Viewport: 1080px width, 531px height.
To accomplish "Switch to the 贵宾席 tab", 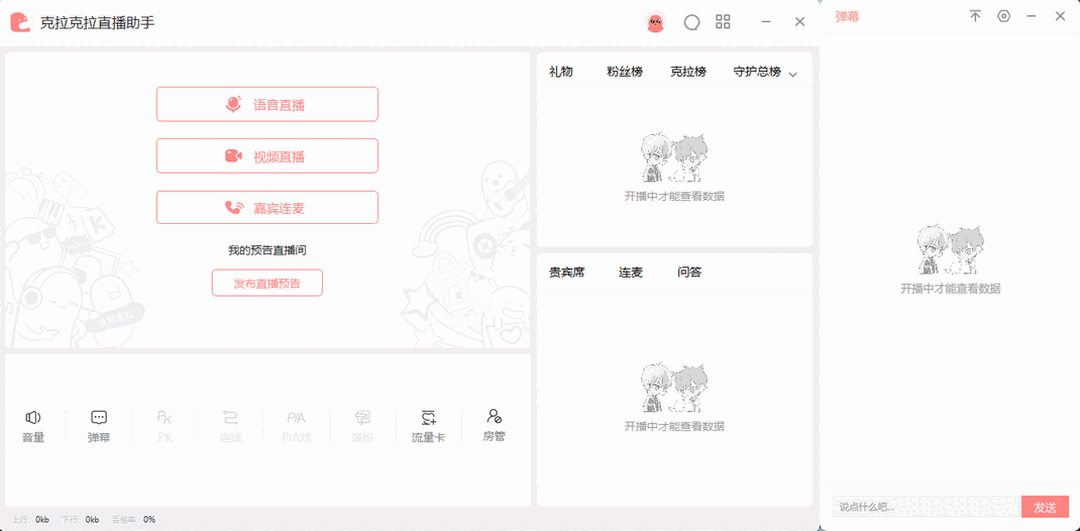I will coord(566,272).
